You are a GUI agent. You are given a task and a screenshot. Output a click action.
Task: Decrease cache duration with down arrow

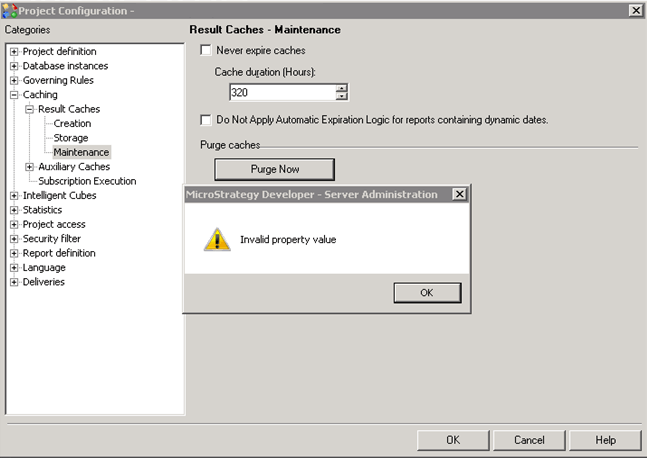pyautogui.click(x=342, y=97)
